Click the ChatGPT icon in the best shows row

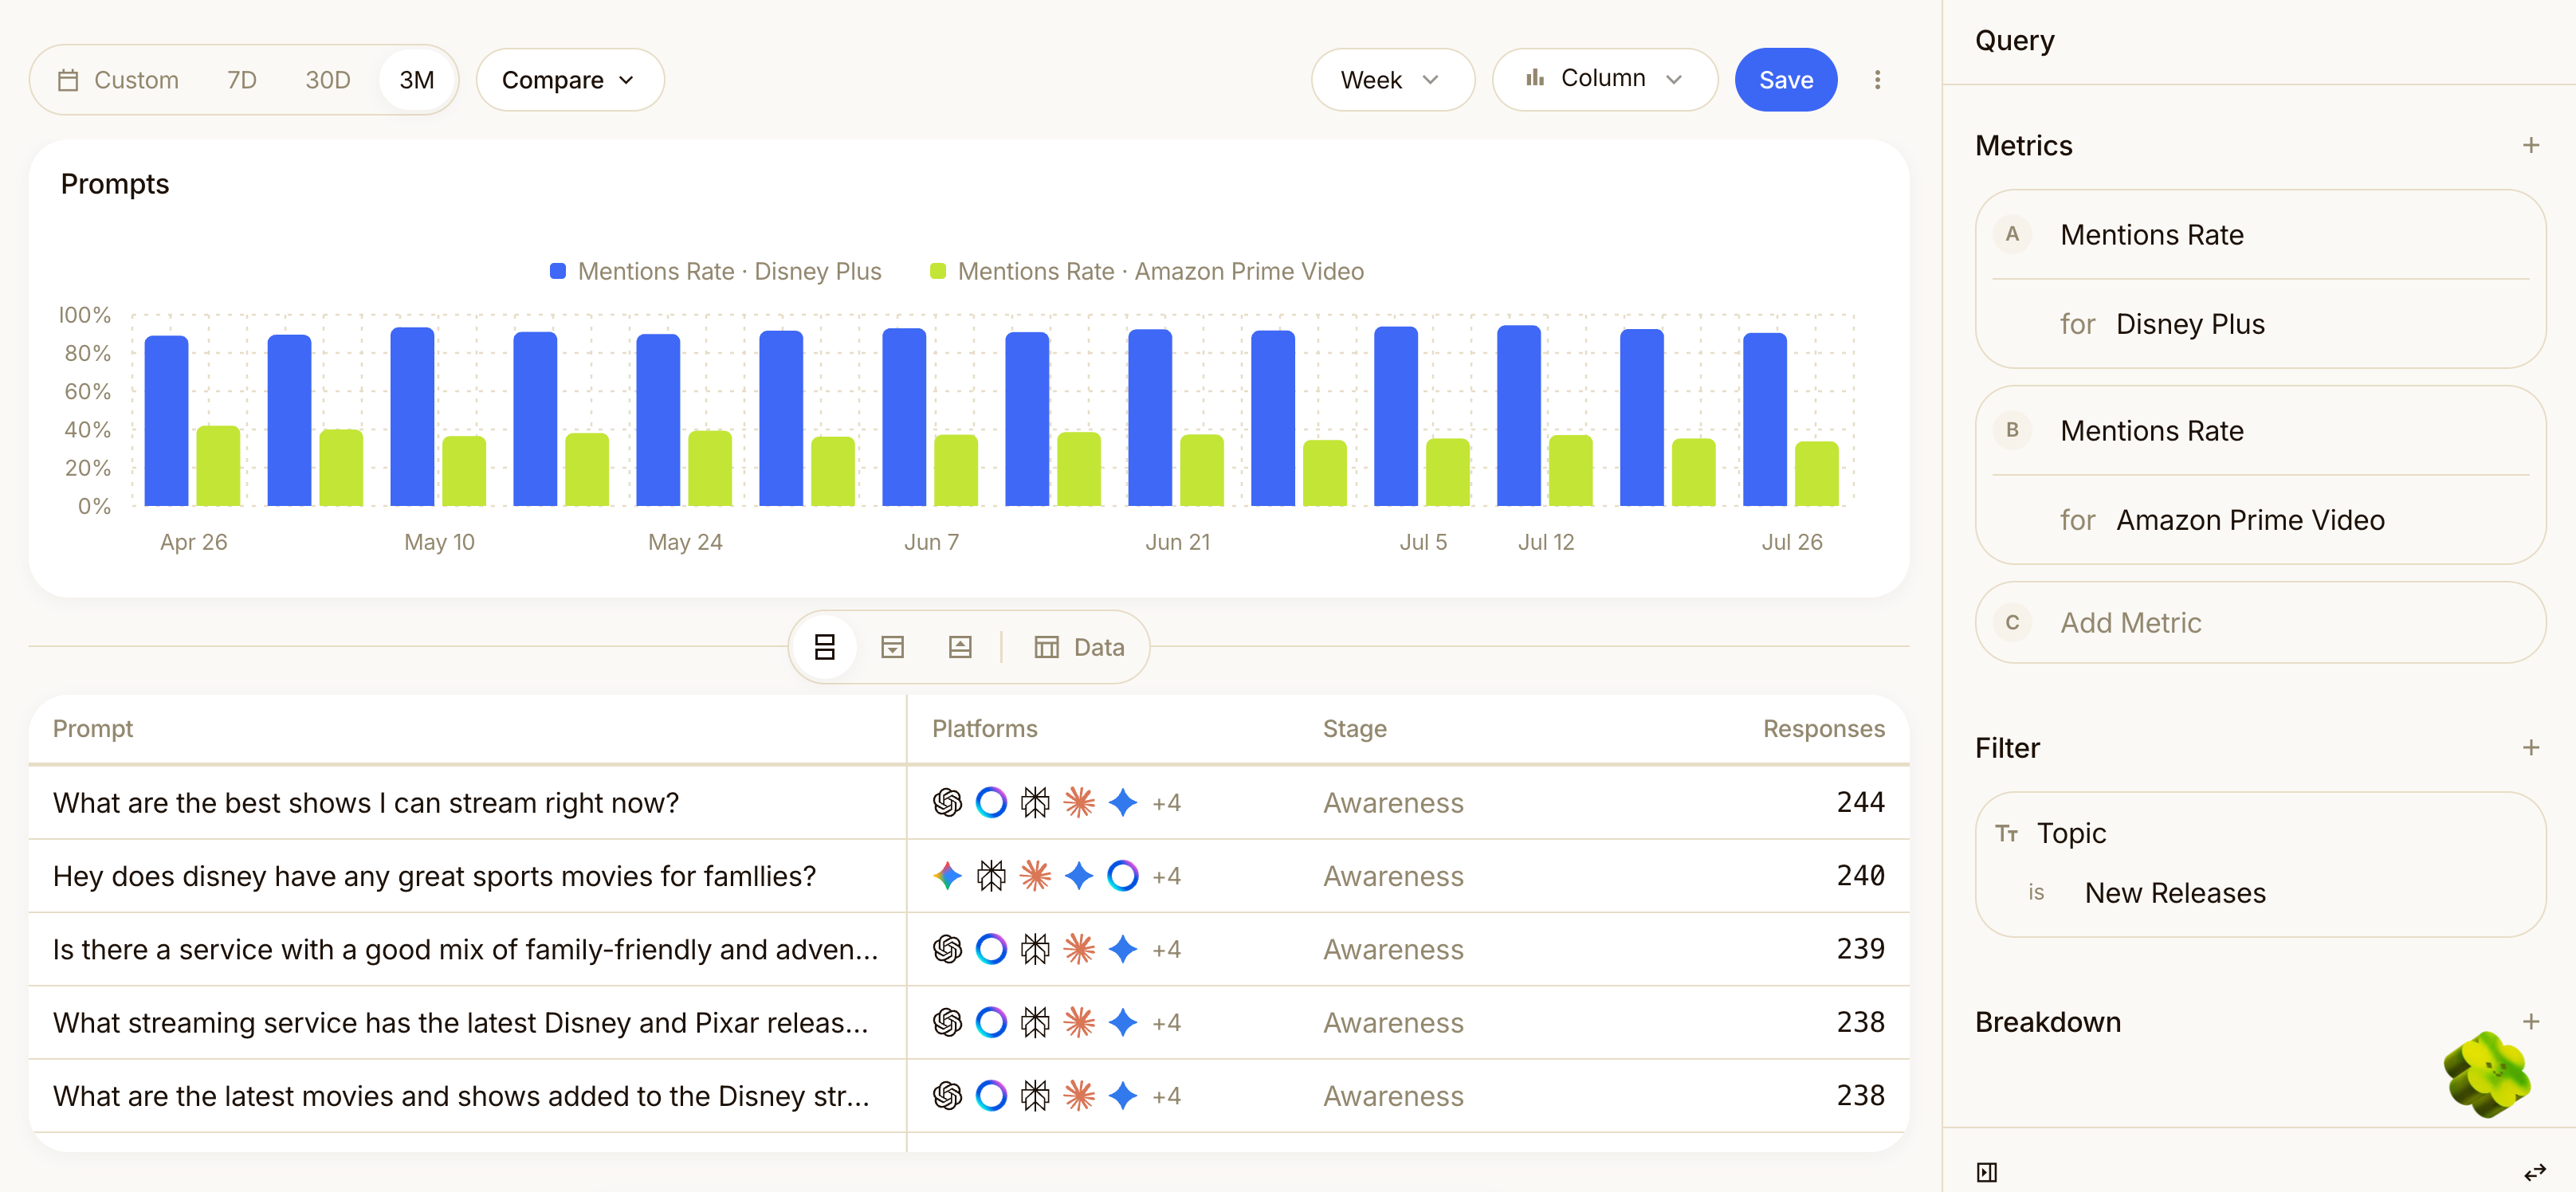pos(947,803)
